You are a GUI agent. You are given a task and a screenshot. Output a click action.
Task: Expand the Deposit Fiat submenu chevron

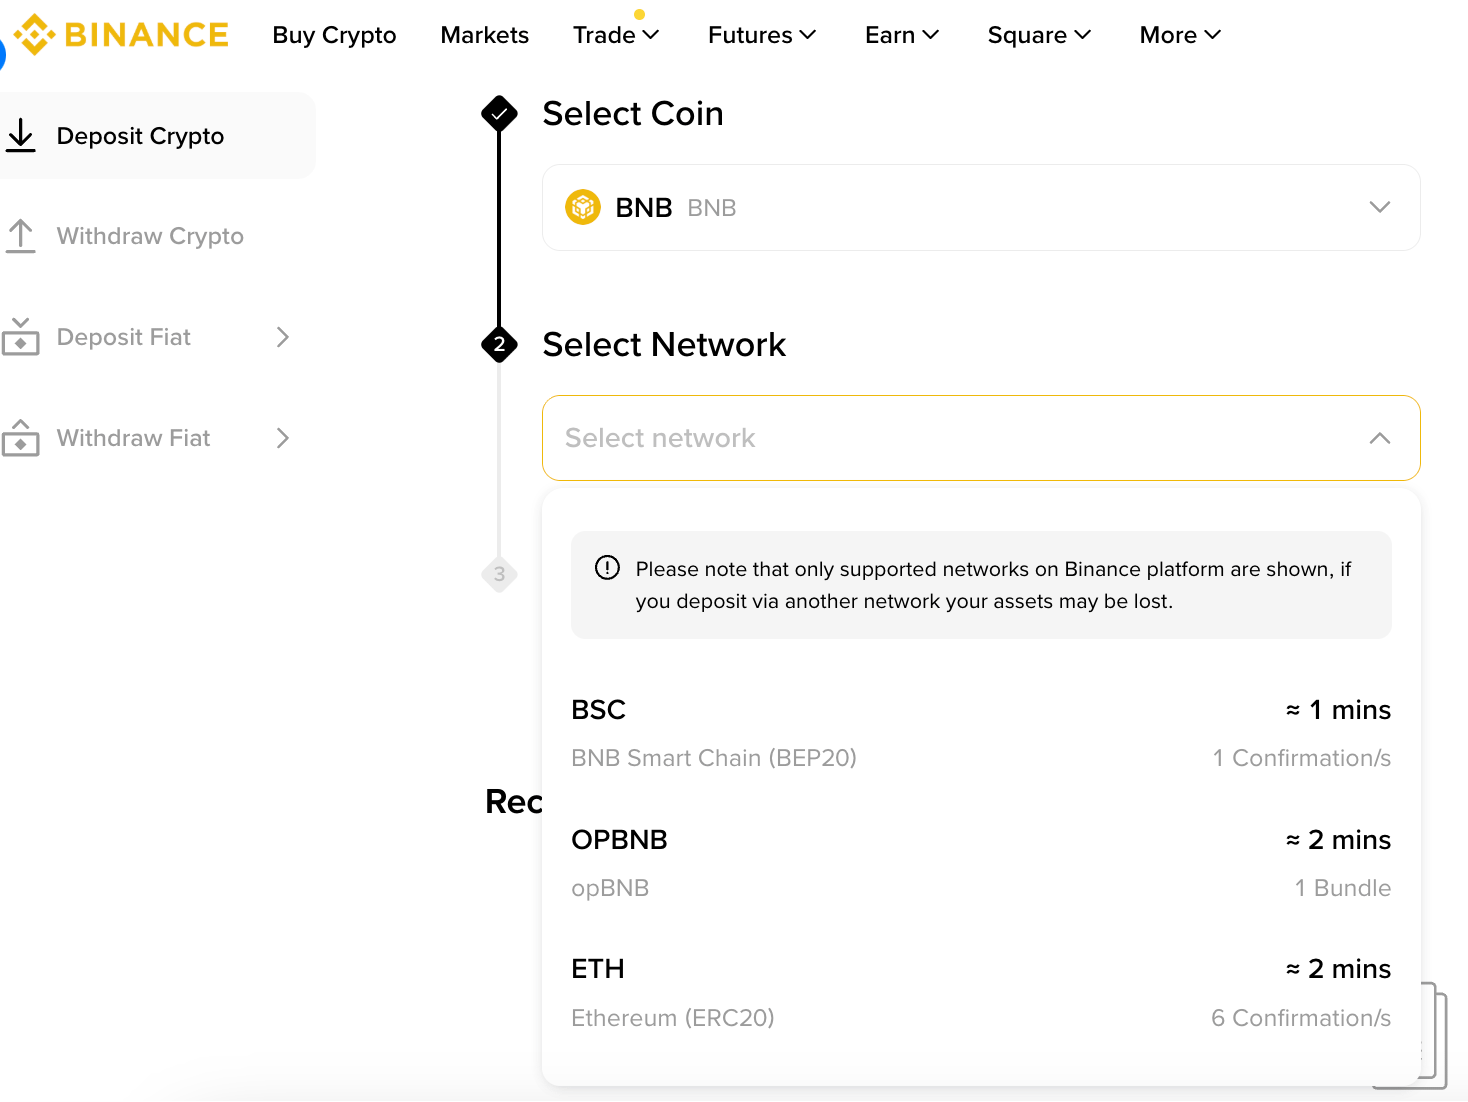(283, 337)
